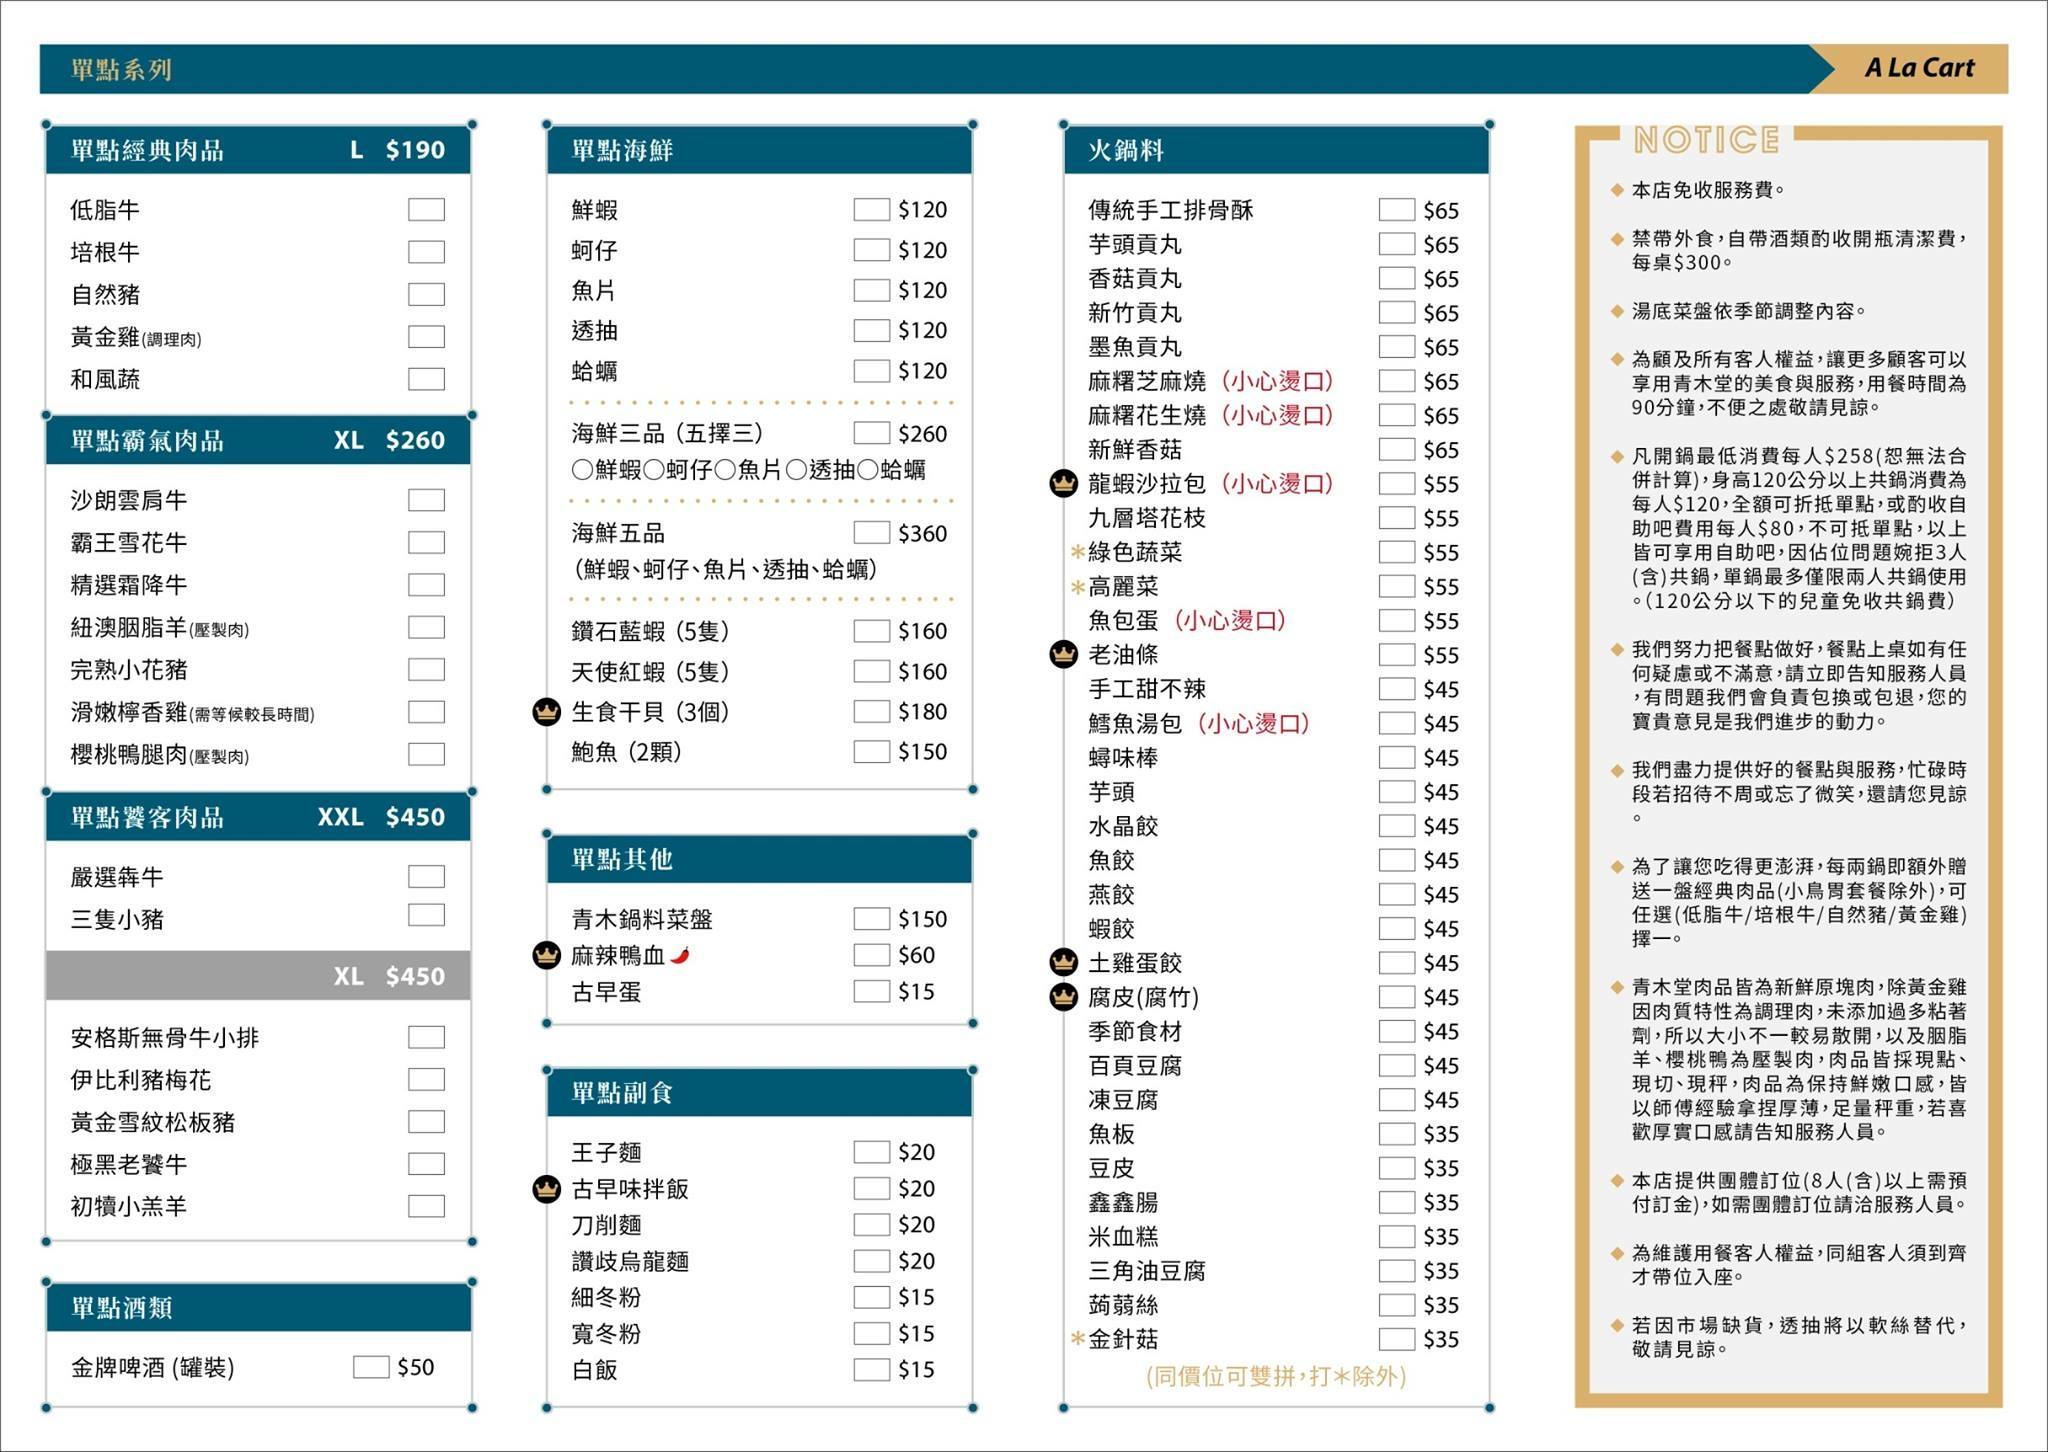Screen dimensions: 2048x1452
Task: Choose the 透抽 circle under 海鮮三品
Action: [796, 470]
